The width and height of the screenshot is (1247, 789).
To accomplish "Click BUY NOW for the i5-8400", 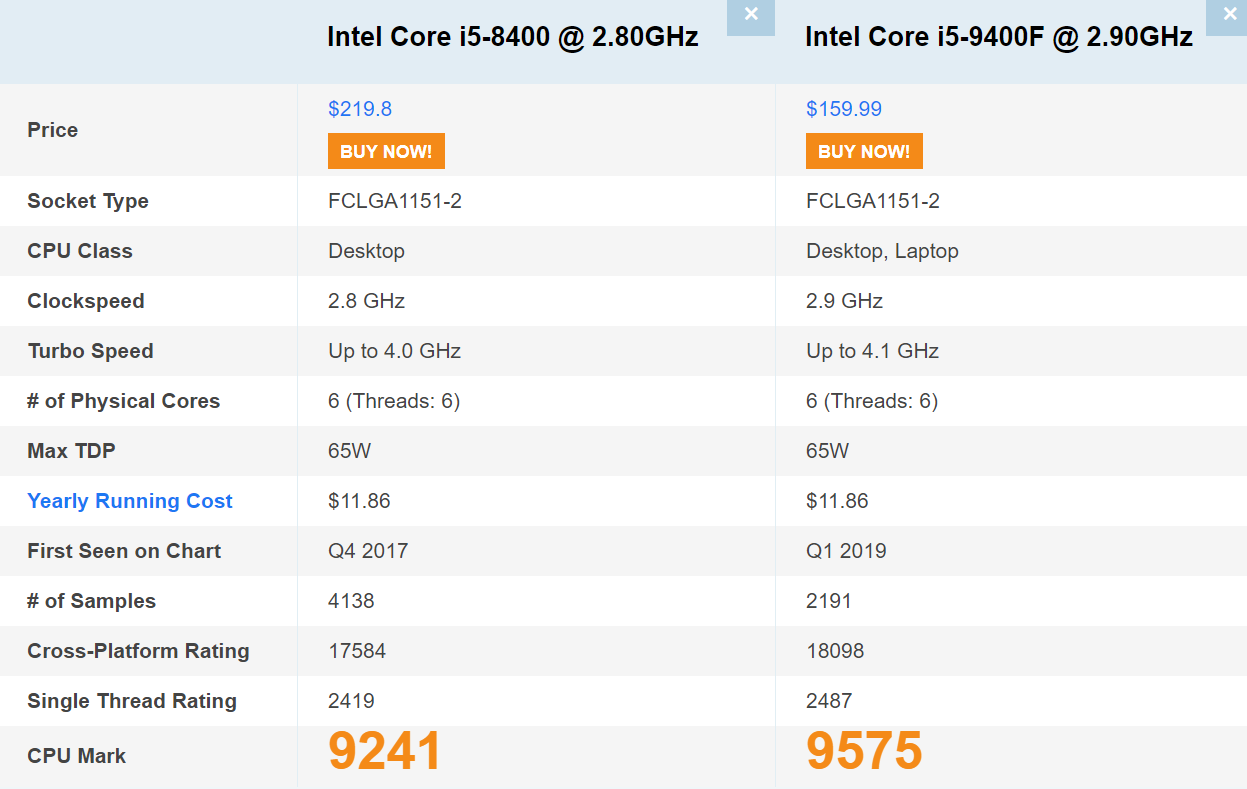I will 386,151.
